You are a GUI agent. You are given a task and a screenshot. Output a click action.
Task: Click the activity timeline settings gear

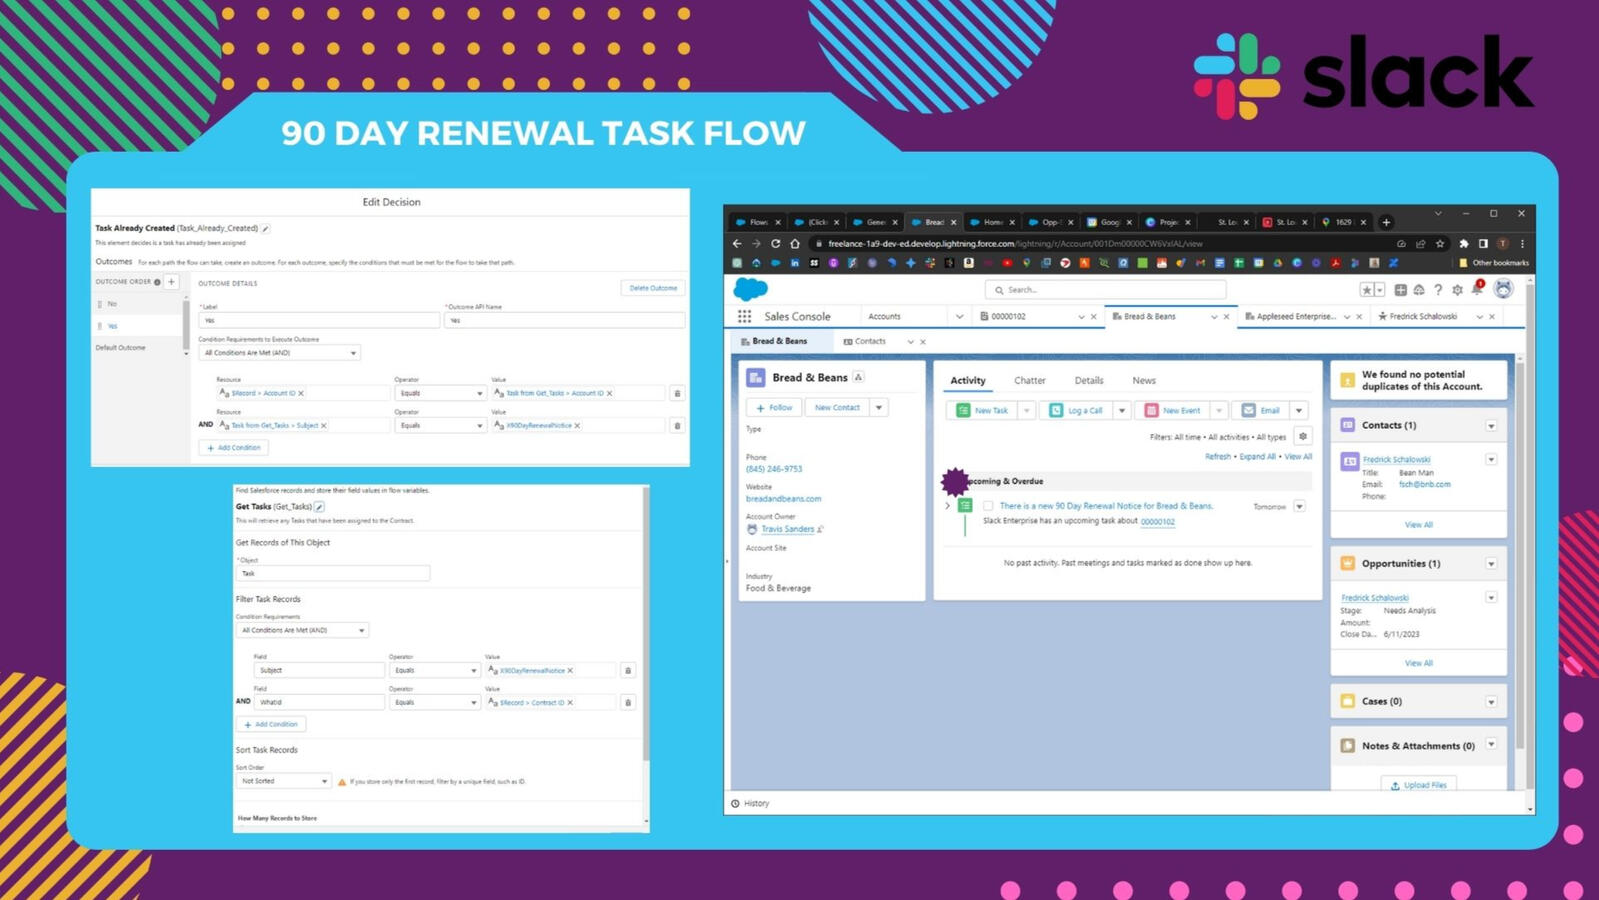1302,436
